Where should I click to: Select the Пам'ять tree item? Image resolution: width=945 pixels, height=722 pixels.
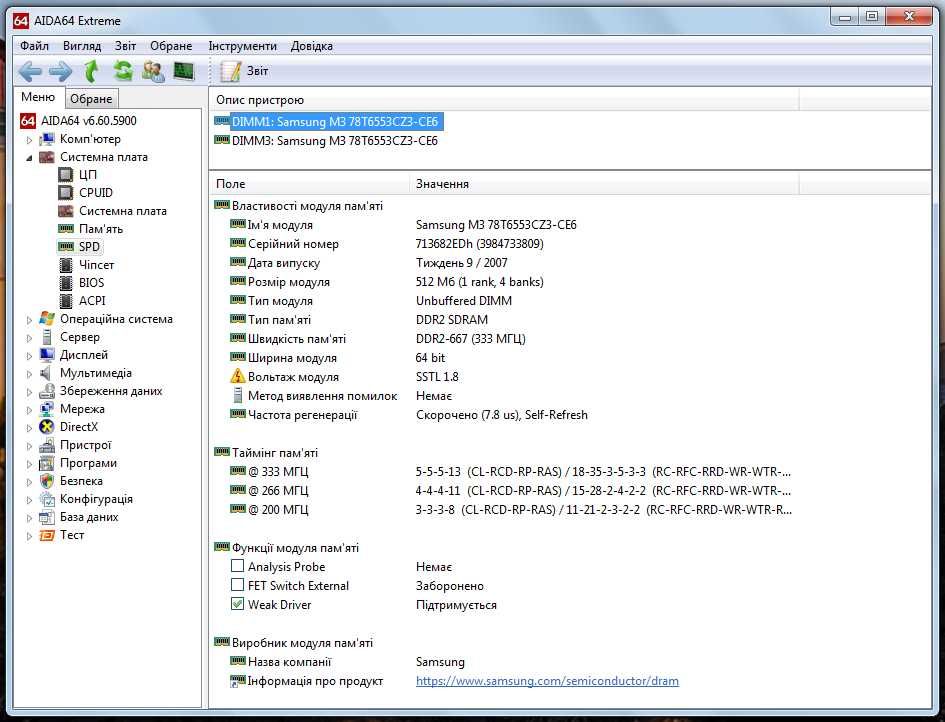(x=101, y=229)
